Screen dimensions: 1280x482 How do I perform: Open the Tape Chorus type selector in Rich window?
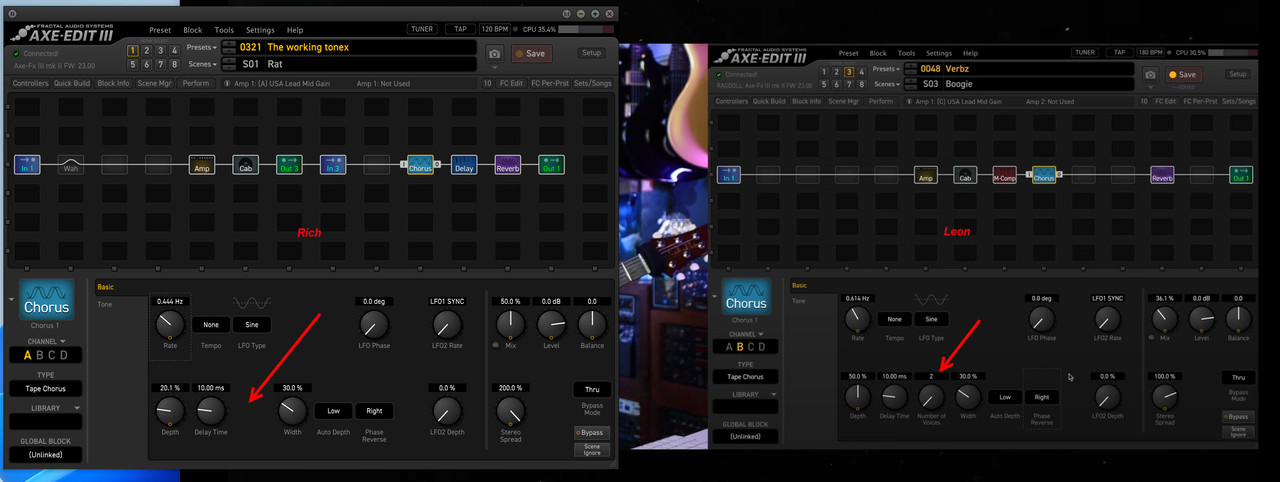45,388
